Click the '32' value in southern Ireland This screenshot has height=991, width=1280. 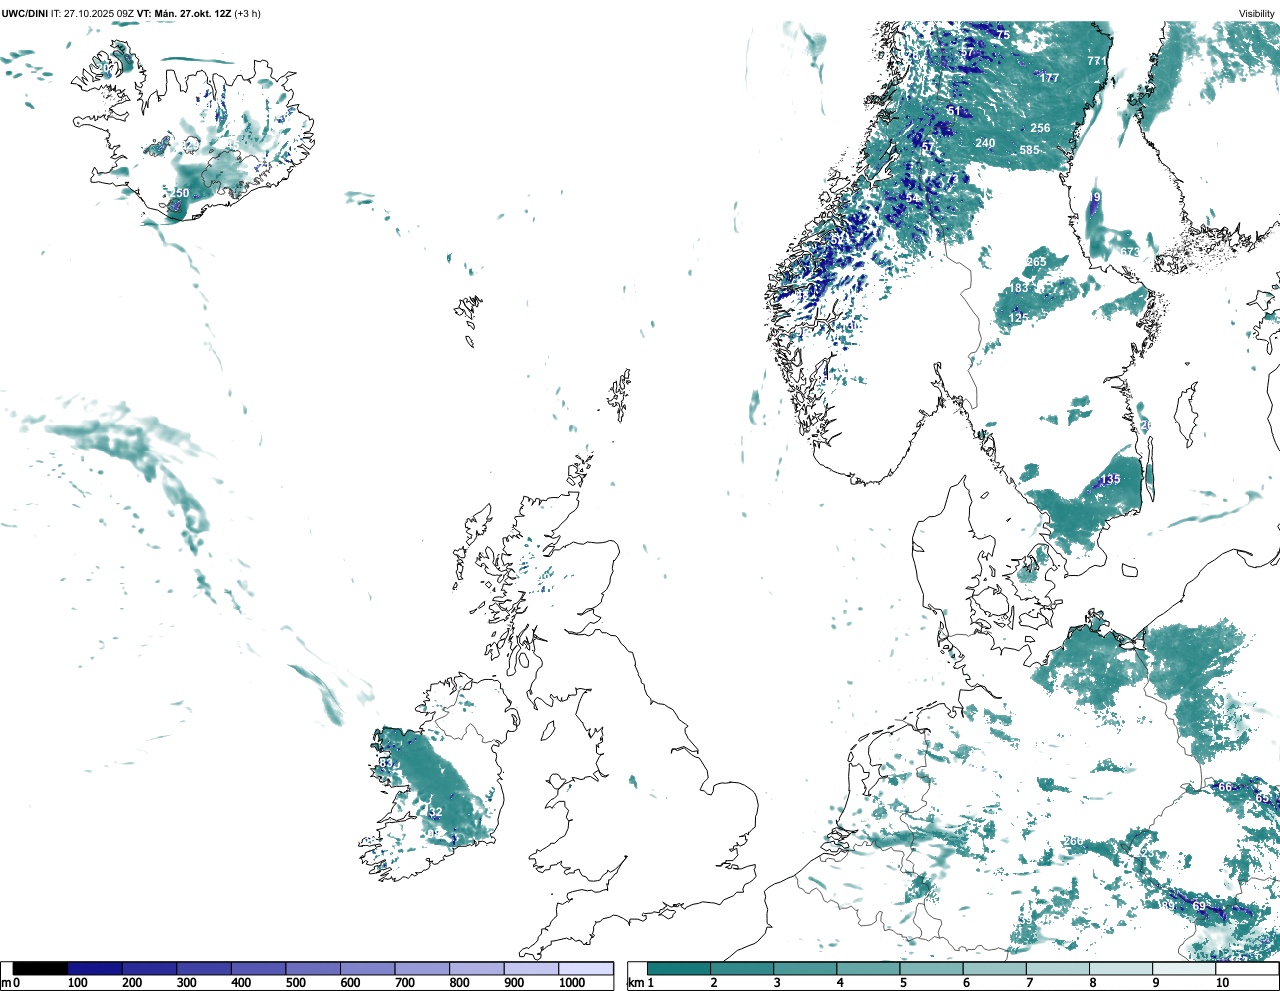pyautogui.click(x=435, y=812)
